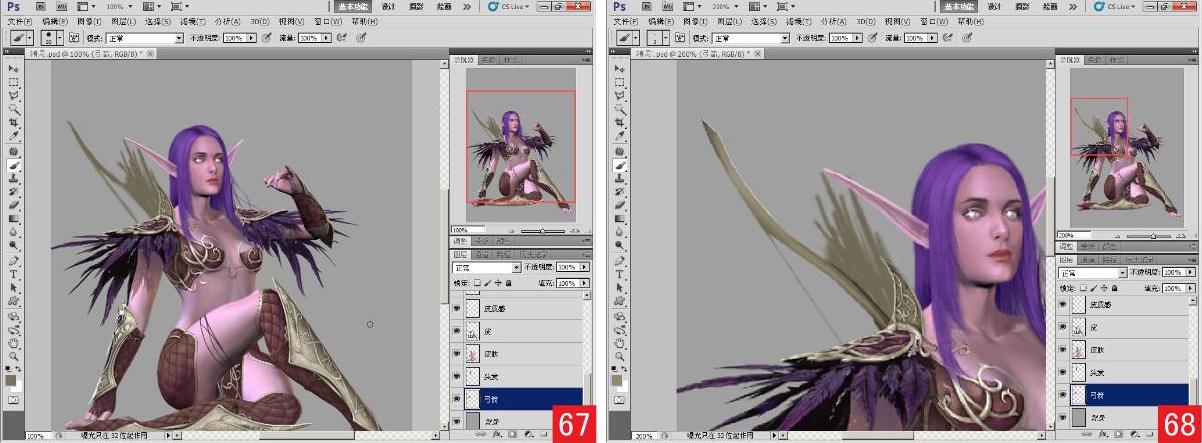The width and height of the screenshot is (1202, 443).
Task: Open layer blend mode dropdown in left Layers panel
Action: (487, 268)
